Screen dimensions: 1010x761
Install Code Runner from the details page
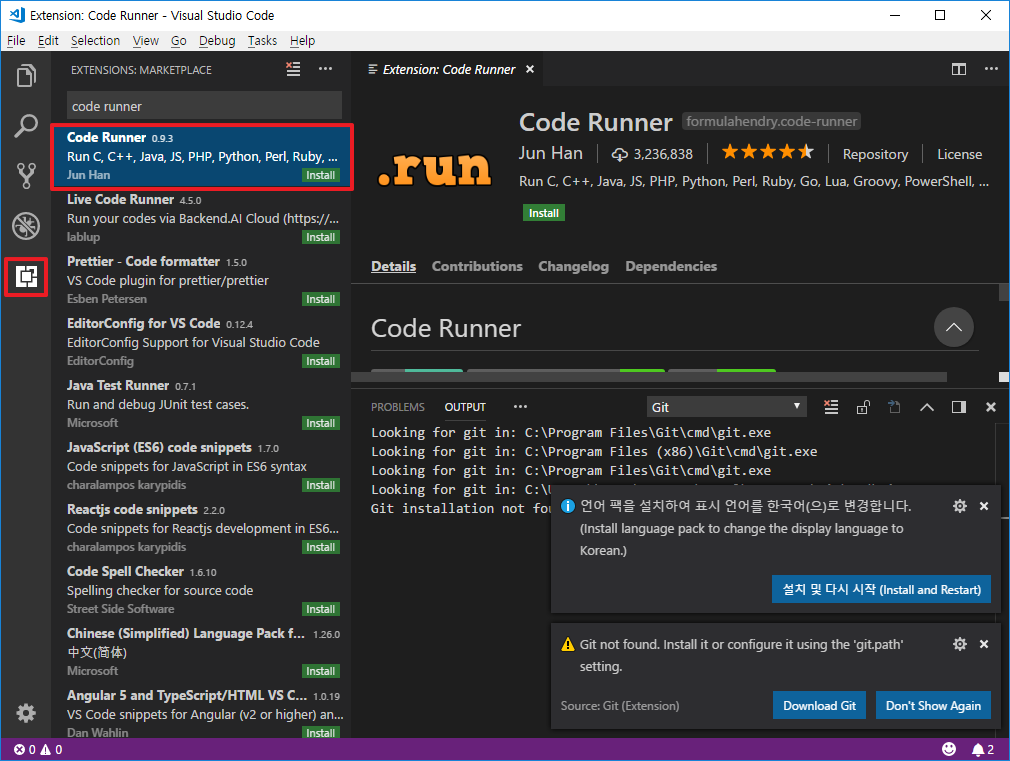(544, 213)
